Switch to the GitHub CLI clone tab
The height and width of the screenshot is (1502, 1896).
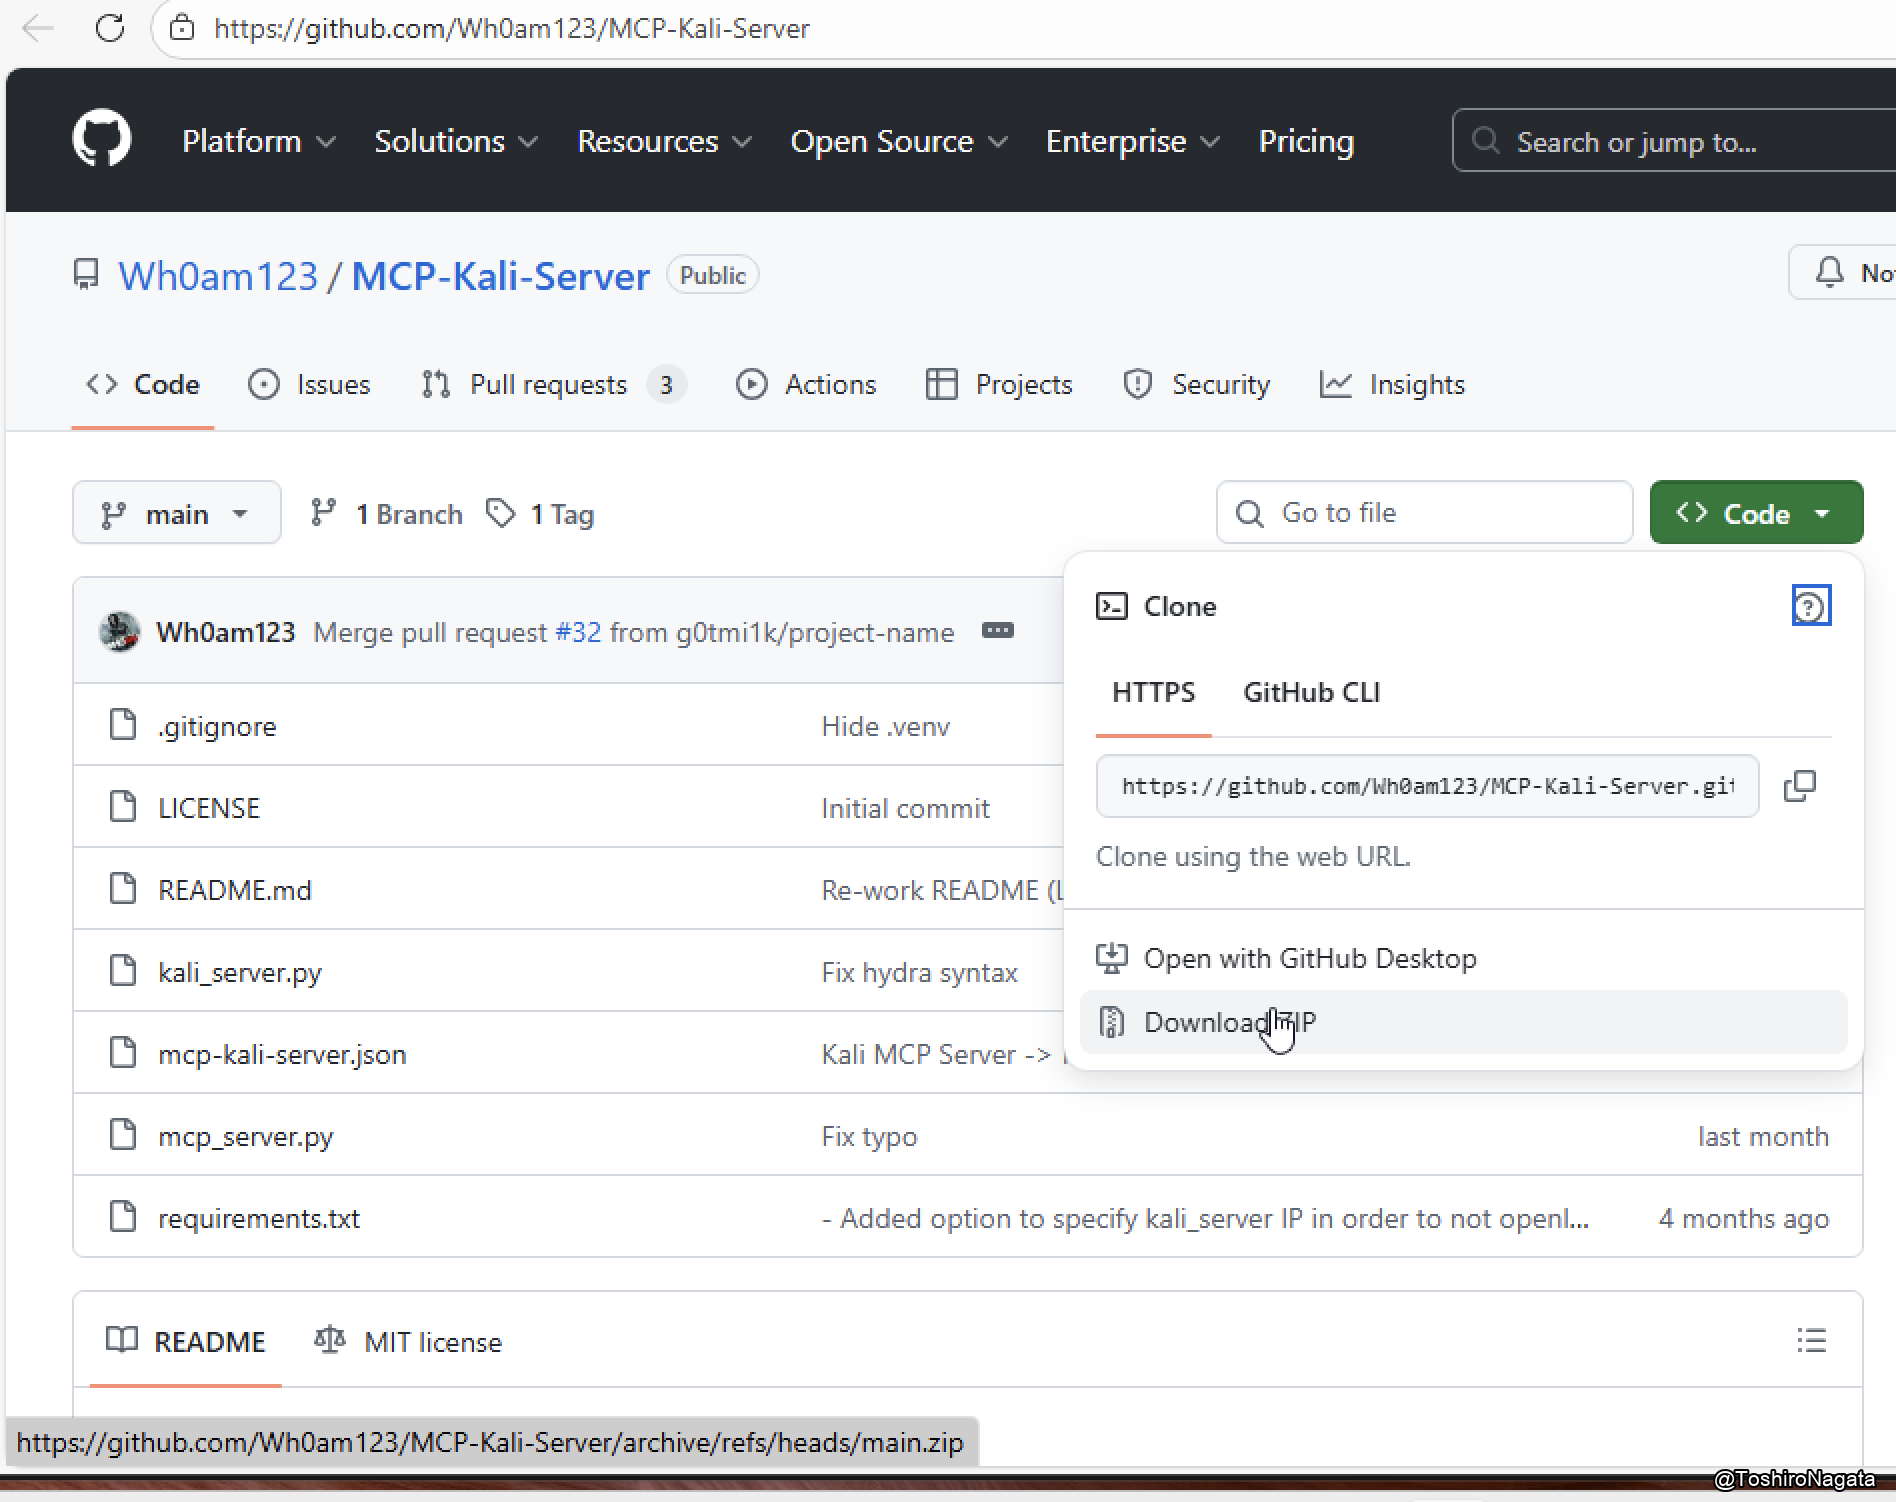[x=1310, y=692]
